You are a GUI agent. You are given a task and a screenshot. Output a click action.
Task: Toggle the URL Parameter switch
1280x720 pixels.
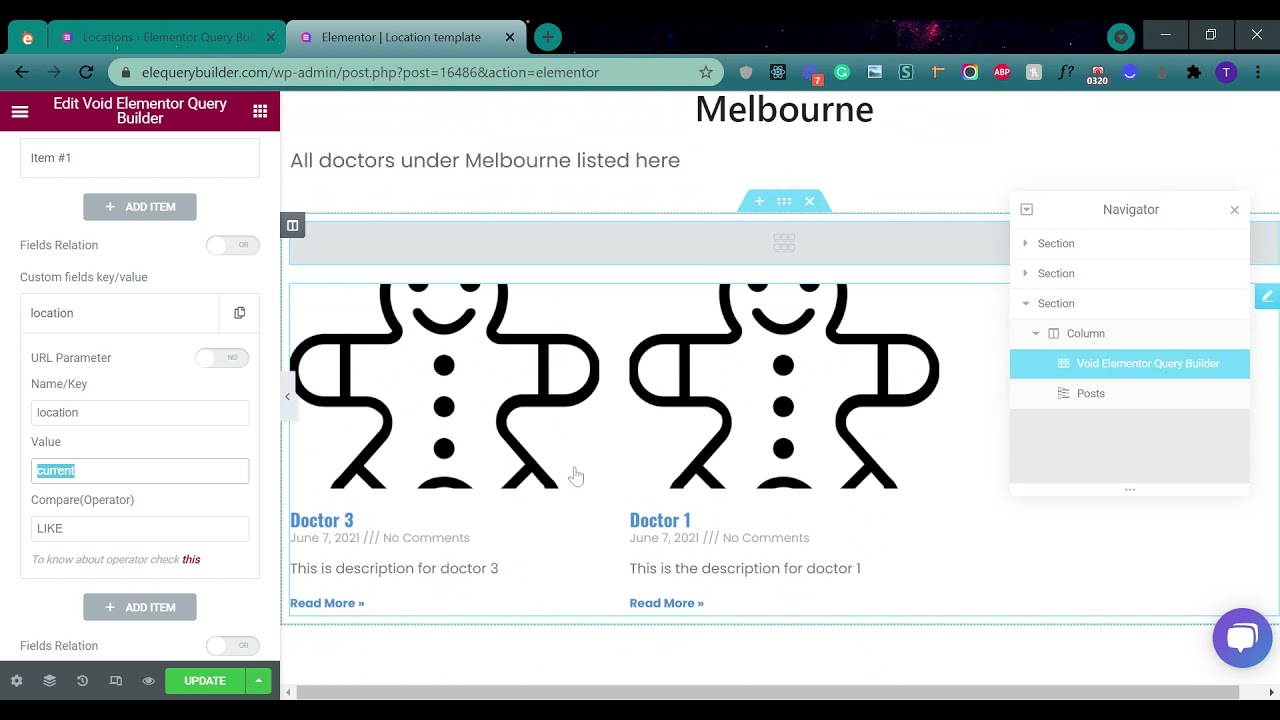click(222, 357)
